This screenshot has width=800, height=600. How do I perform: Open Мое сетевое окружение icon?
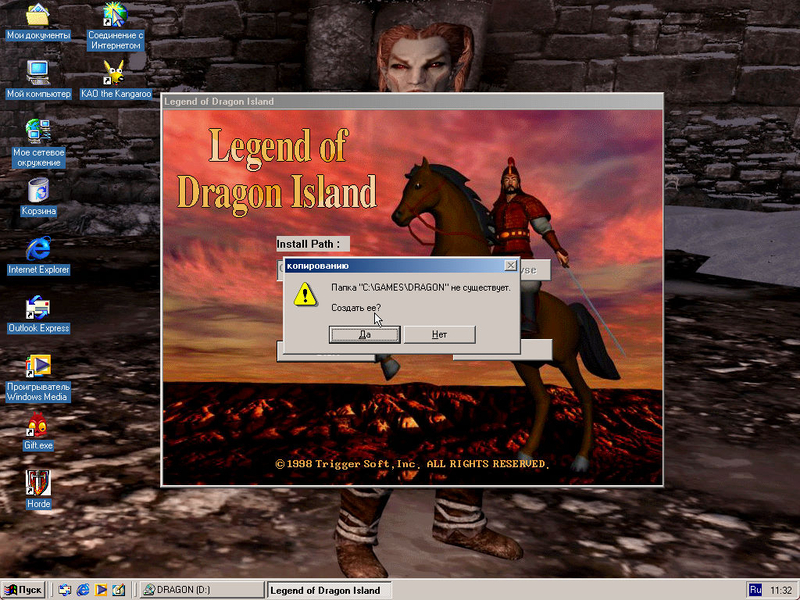click(38, 143)
